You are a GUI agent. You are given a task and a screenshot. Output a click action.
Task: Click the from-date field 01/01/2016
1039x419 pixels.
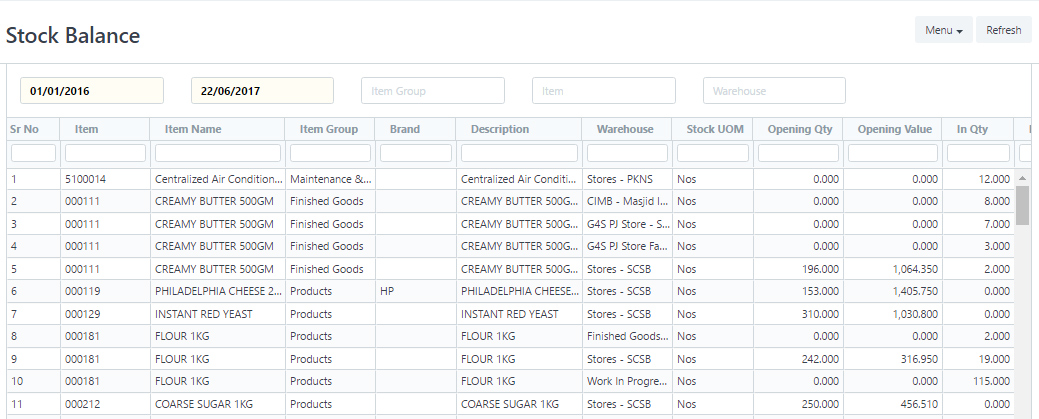click(x=92, y=91)
